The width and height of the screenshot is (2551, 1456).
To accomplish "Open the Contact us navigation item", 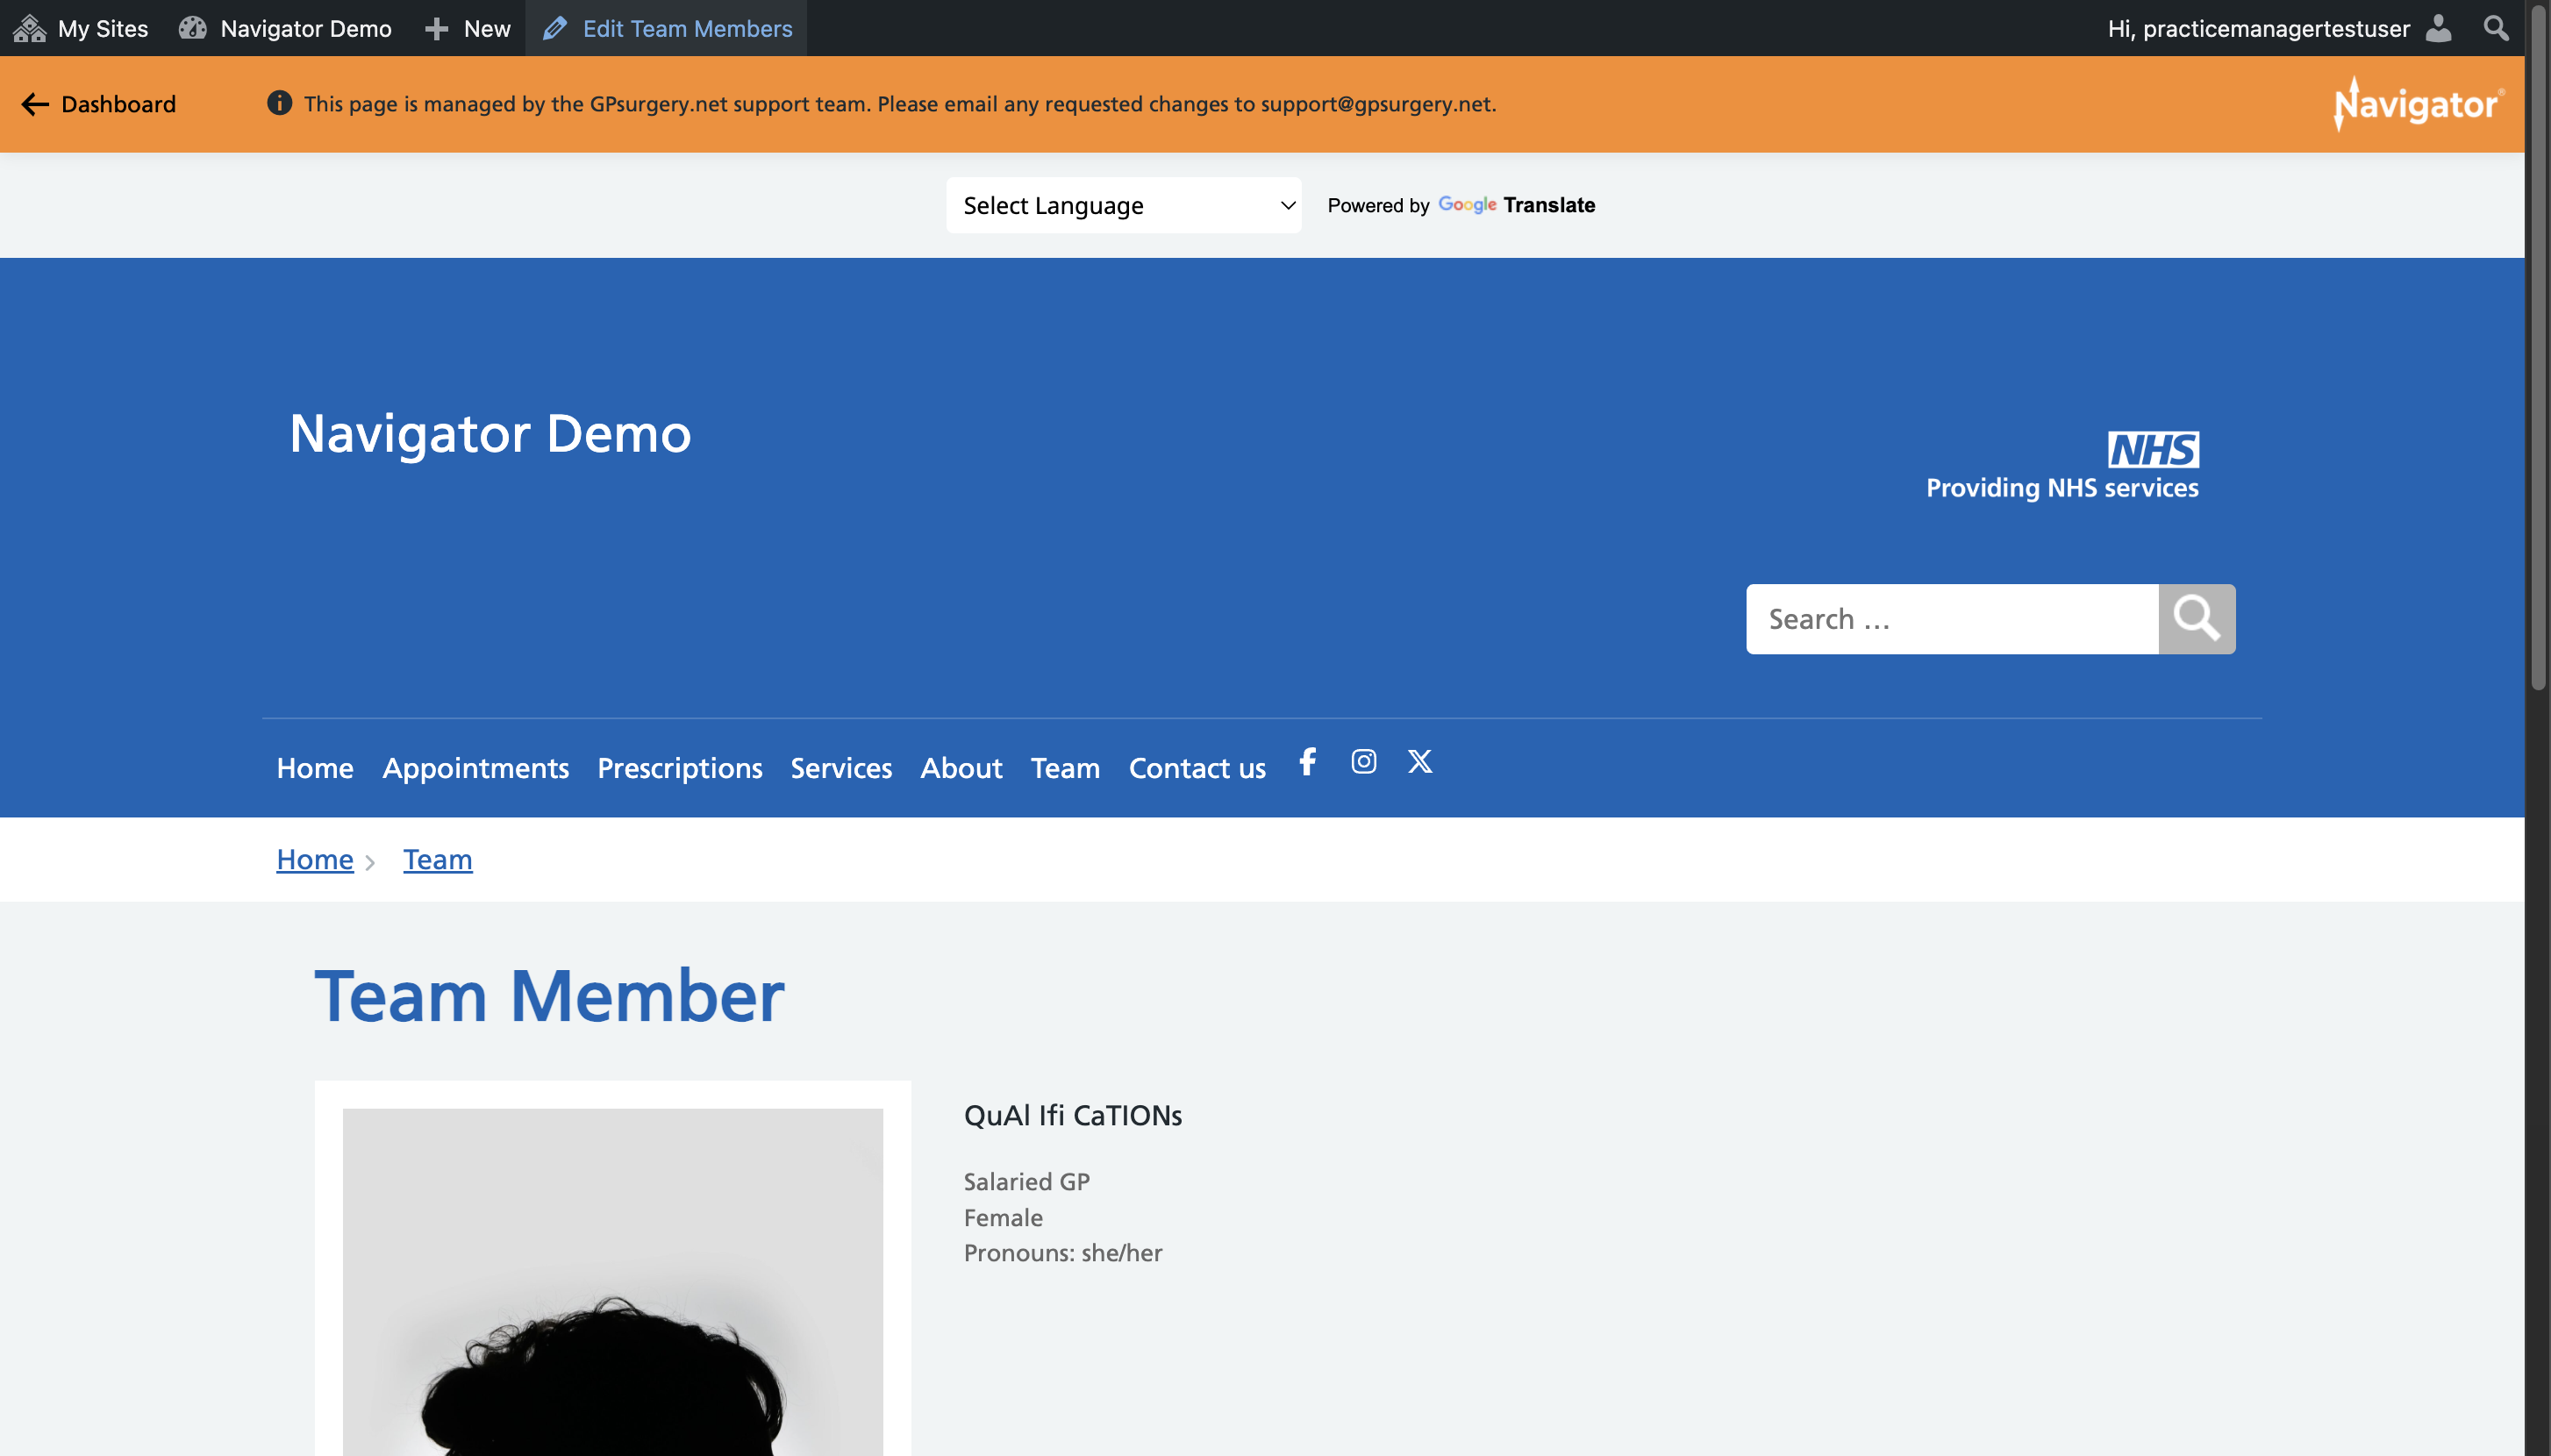I will pyautogui.click(x=1197, y=768).
